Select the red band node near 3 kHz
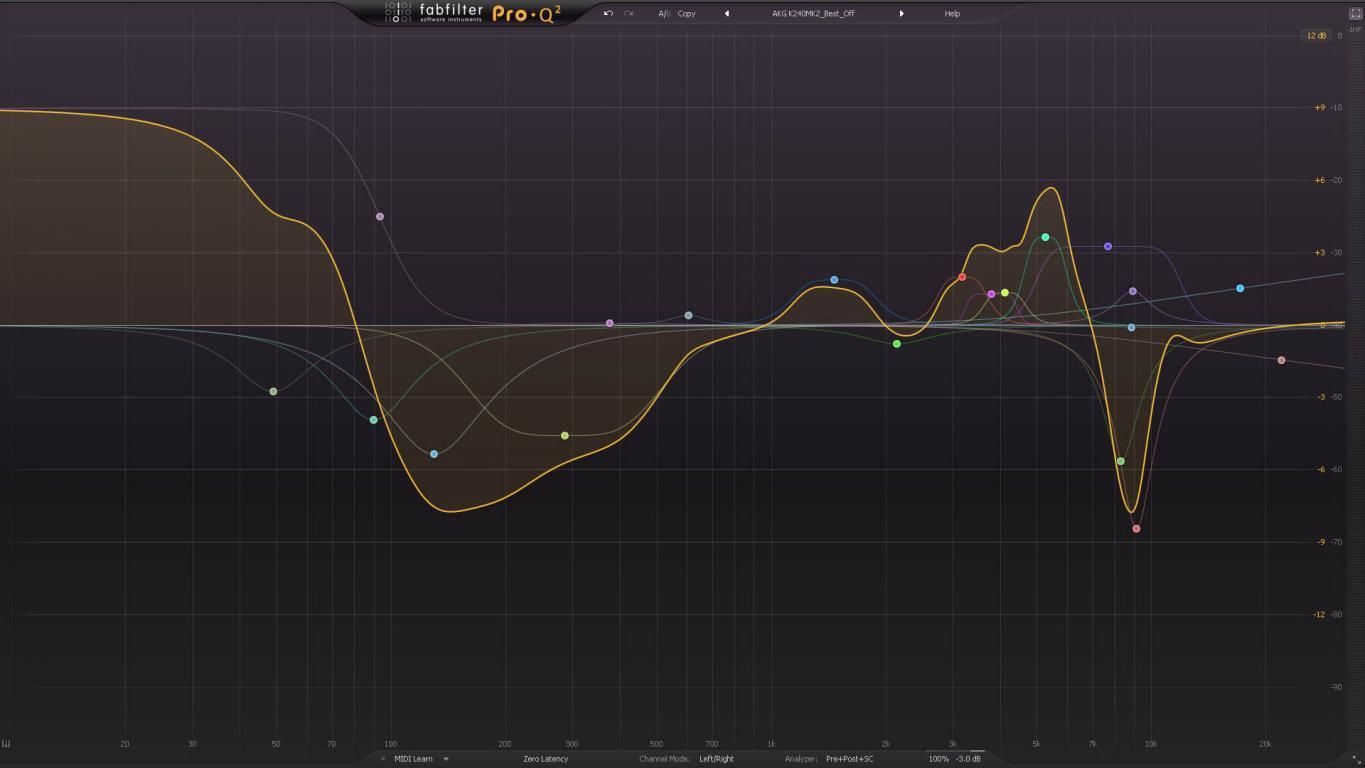 tap(962, 277)
